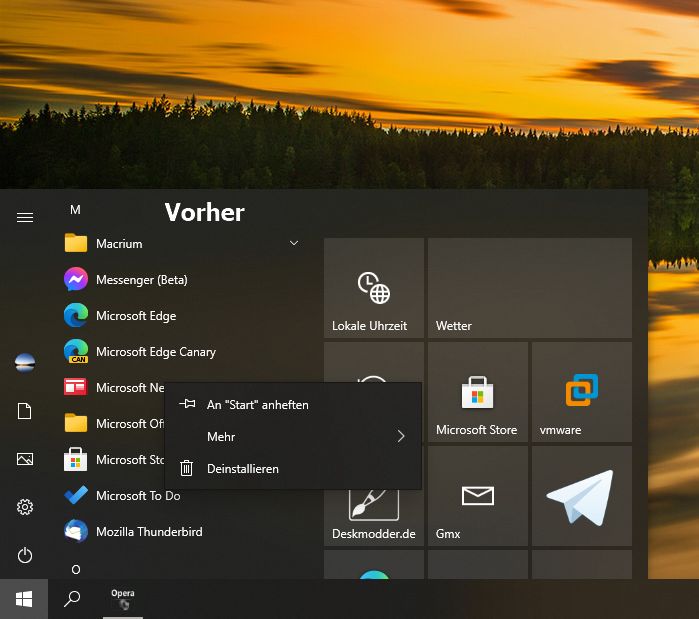Click the Macrium folder label
Screen dimensions: 699x619
tap(119, 244)
